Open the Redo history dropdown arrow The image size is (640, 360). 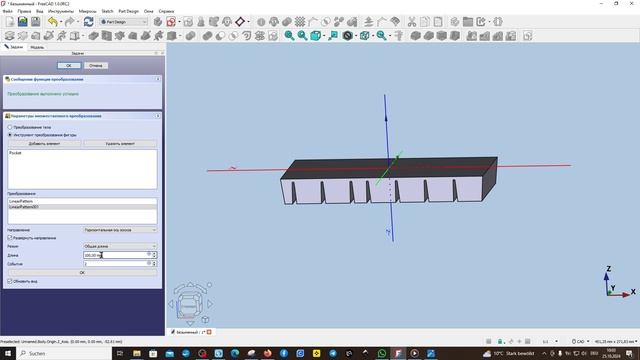pos(78,22)
